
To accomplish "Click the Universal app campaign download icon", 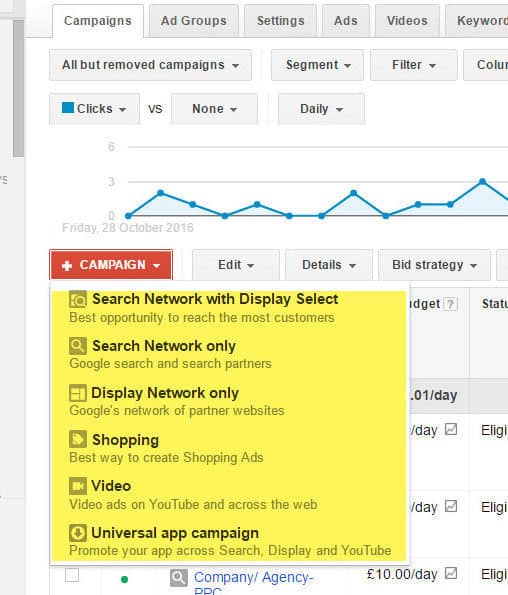I will click(x=78, y=533).
